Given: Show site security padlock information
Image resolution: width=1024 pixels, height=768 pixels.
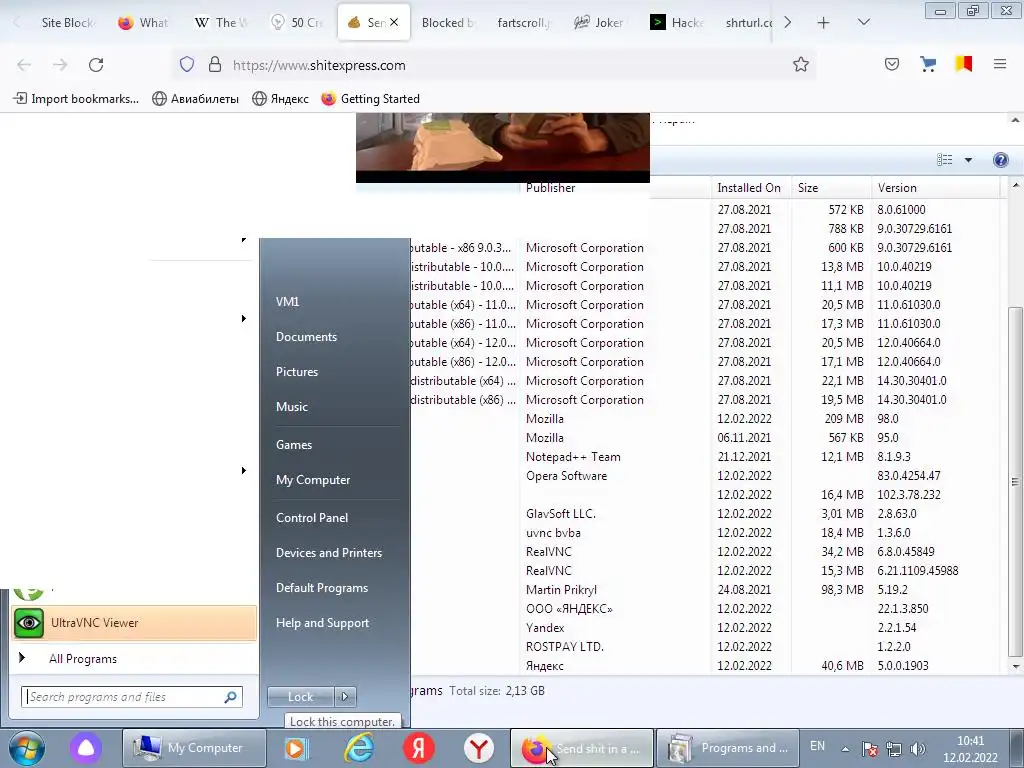Looking at the screenshot, I should tap(214, 65).
